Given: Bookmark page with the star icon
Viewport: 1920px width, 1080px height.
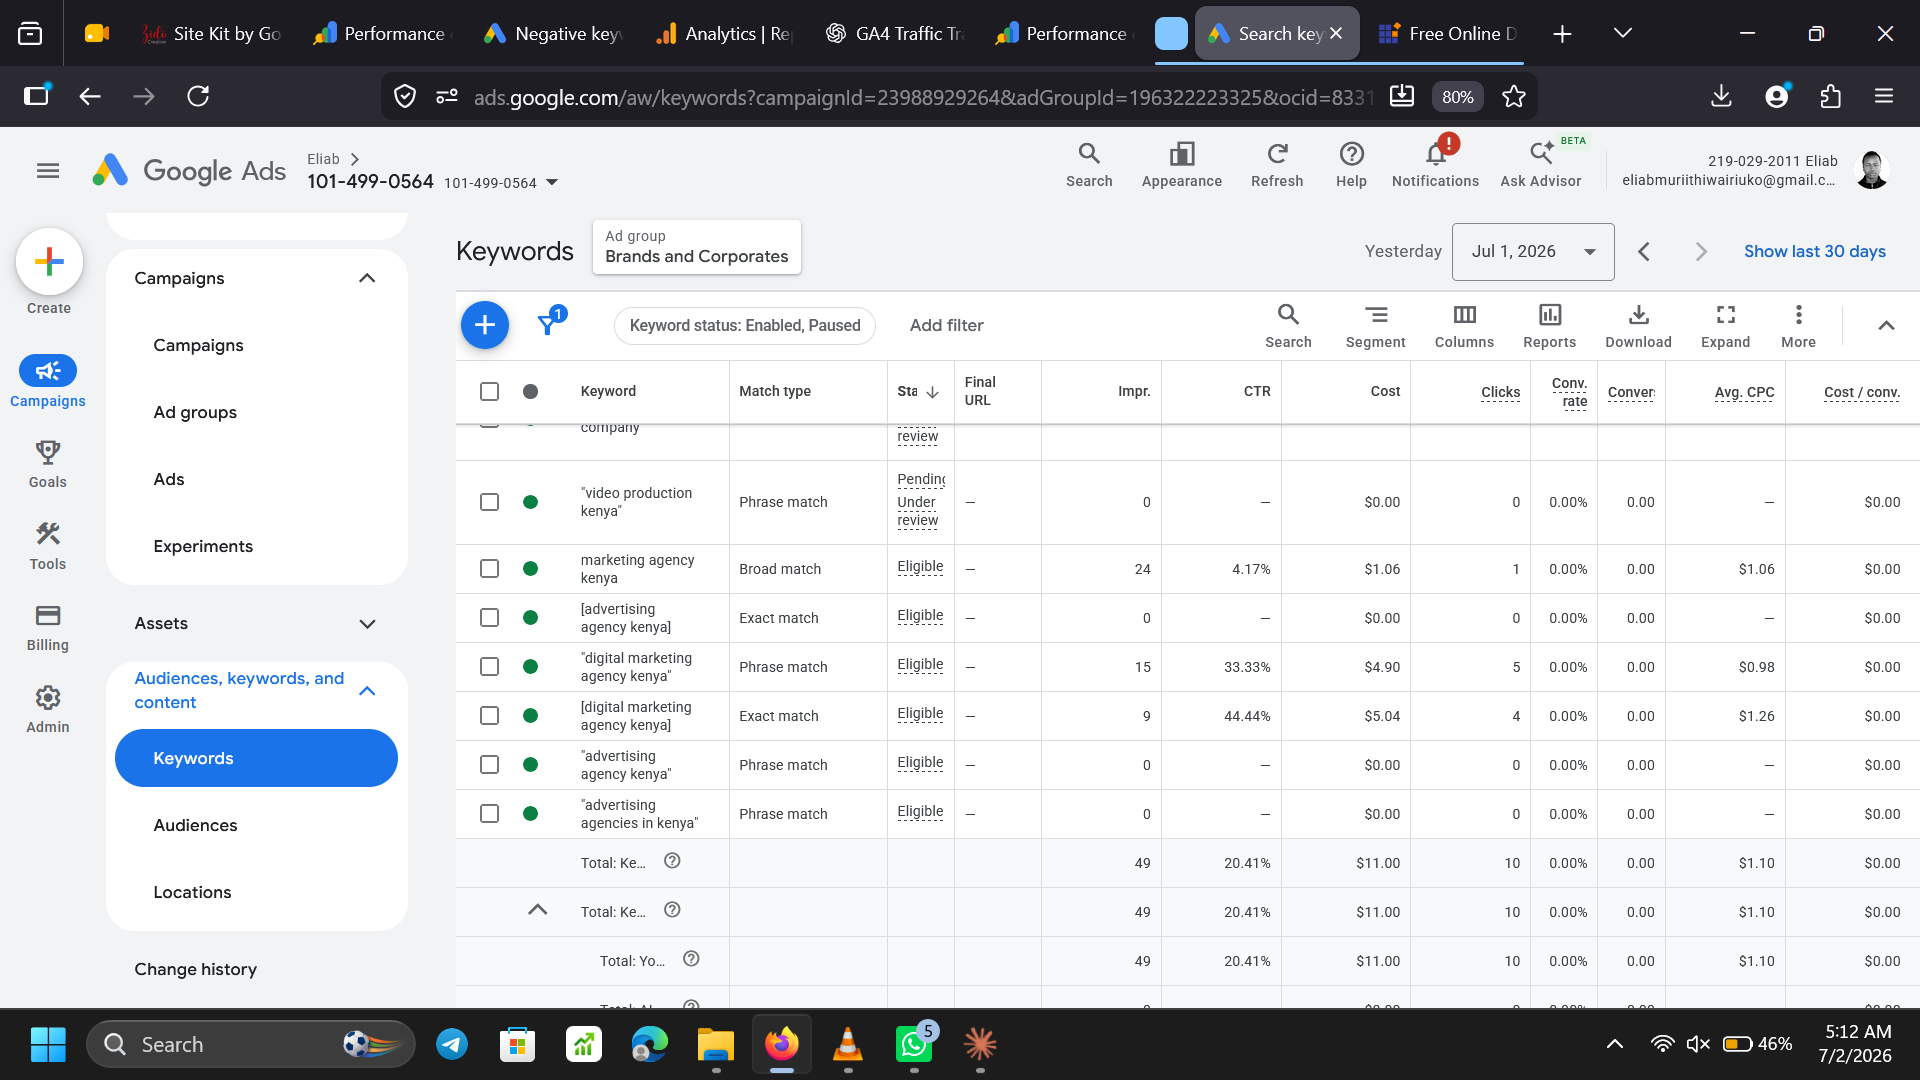Looking at the screenshot, I should pyautogui.click(x=1514, y=96).
